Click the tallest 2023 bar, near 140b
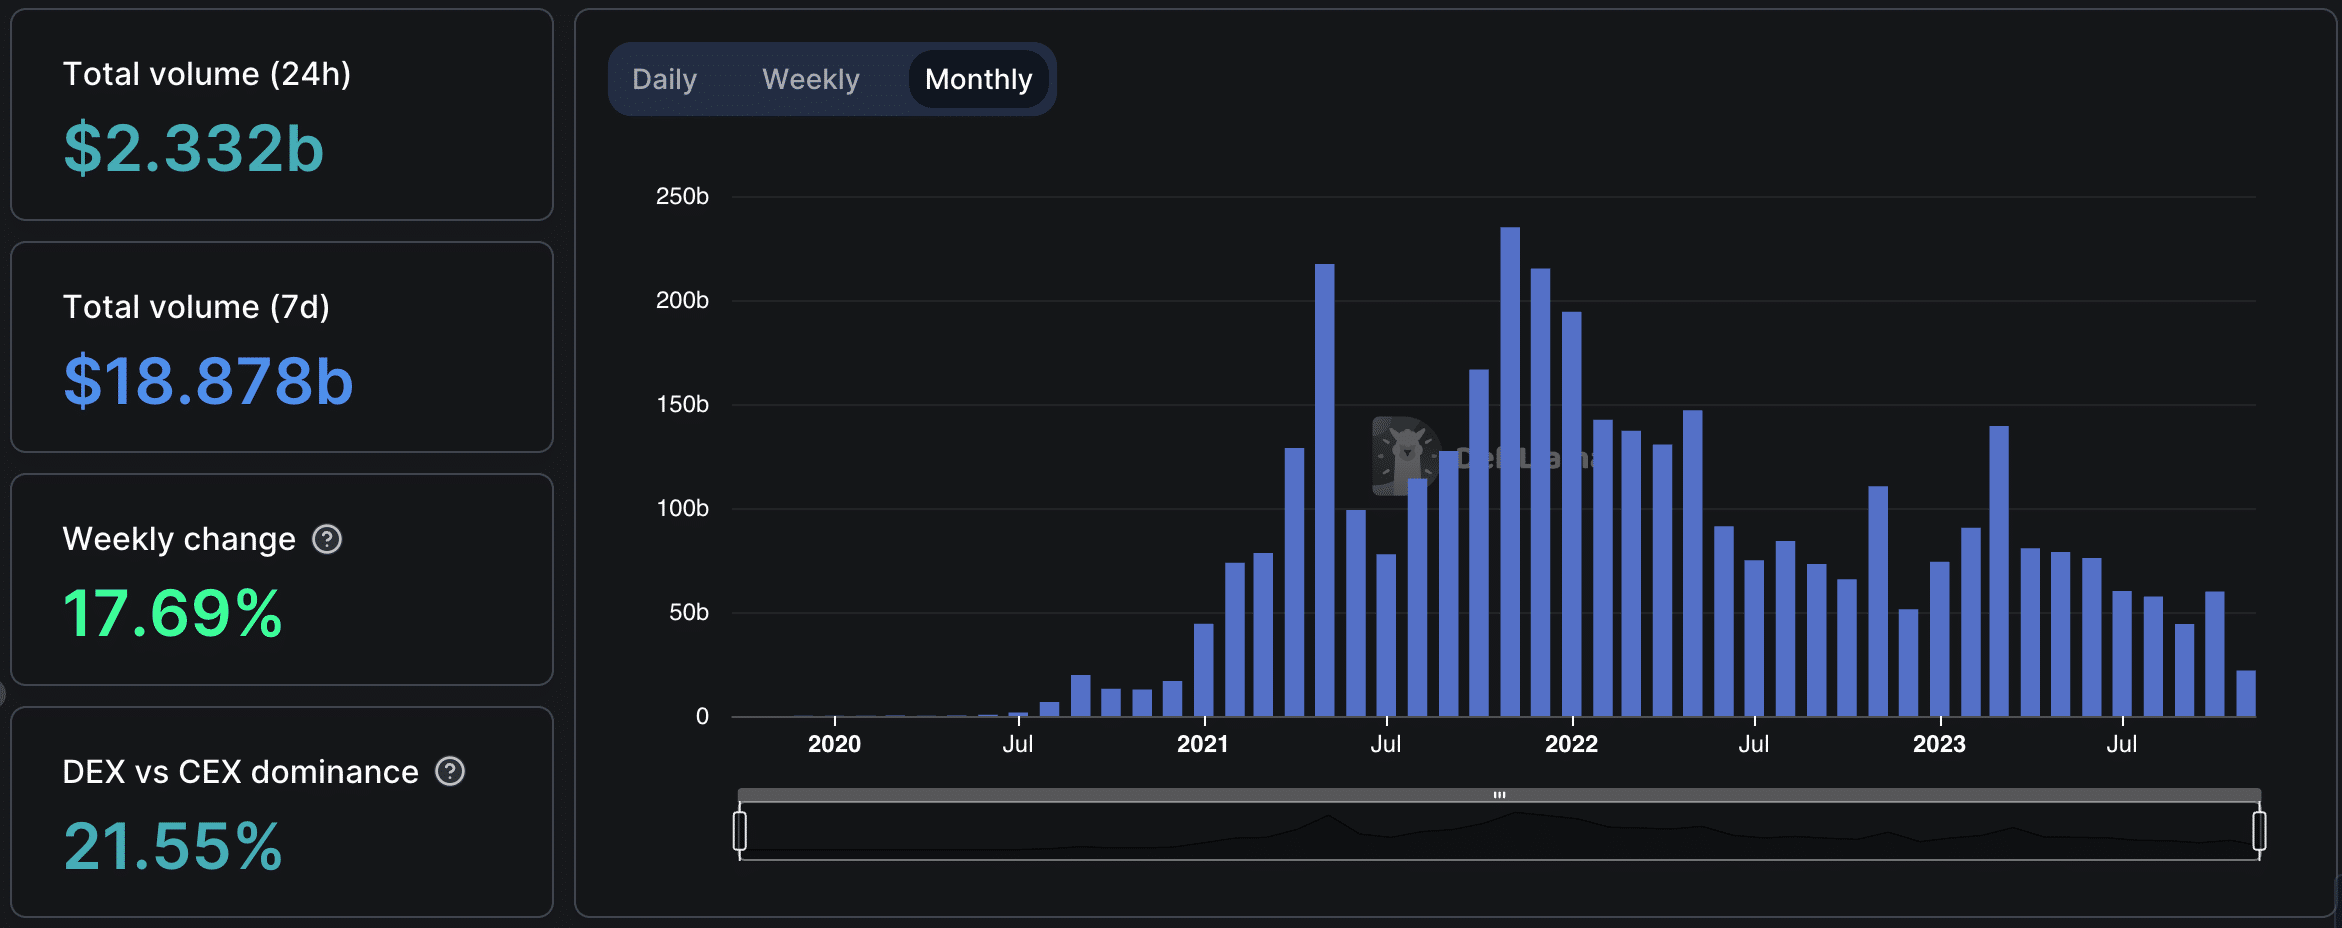 pos(1999,570)
